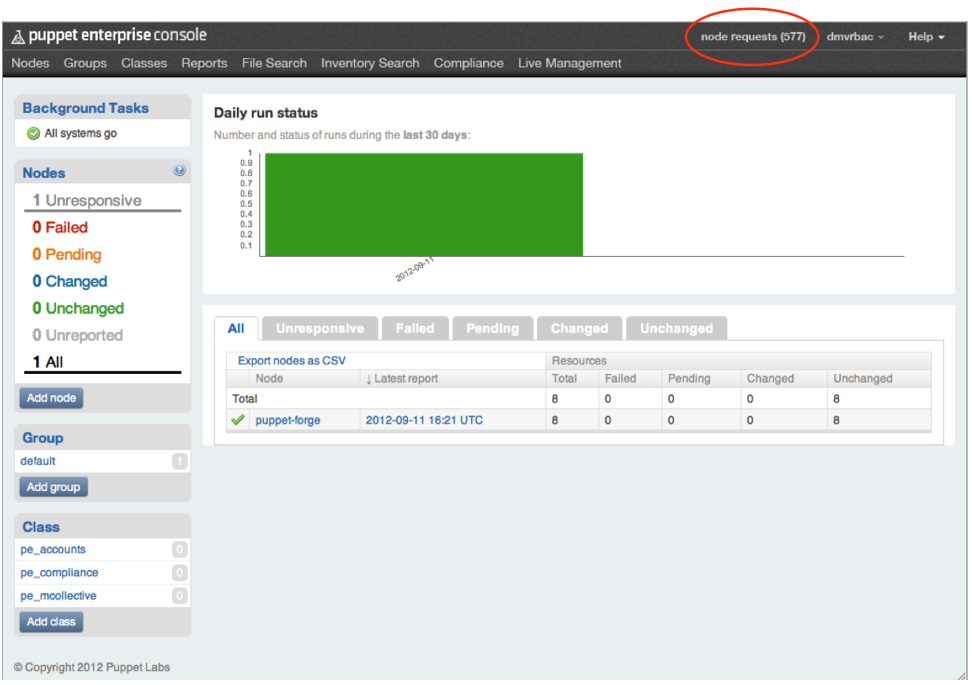Open node requests (577)

pyautogui.click(x=753, y=37)
